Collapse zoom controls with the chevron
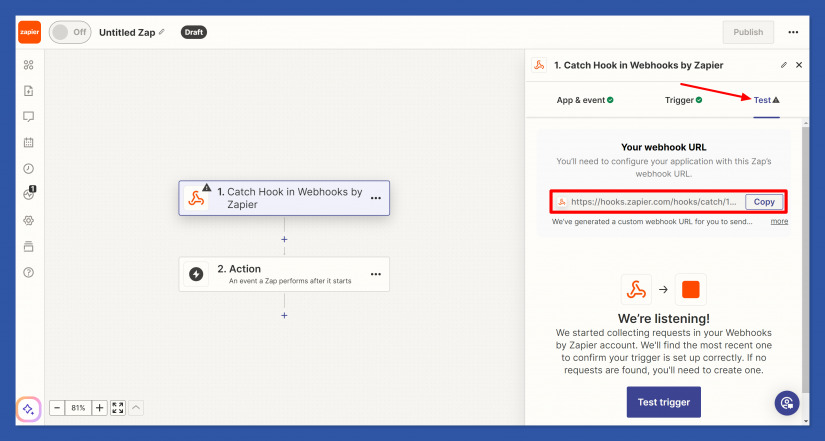 [x=136, y=408]
